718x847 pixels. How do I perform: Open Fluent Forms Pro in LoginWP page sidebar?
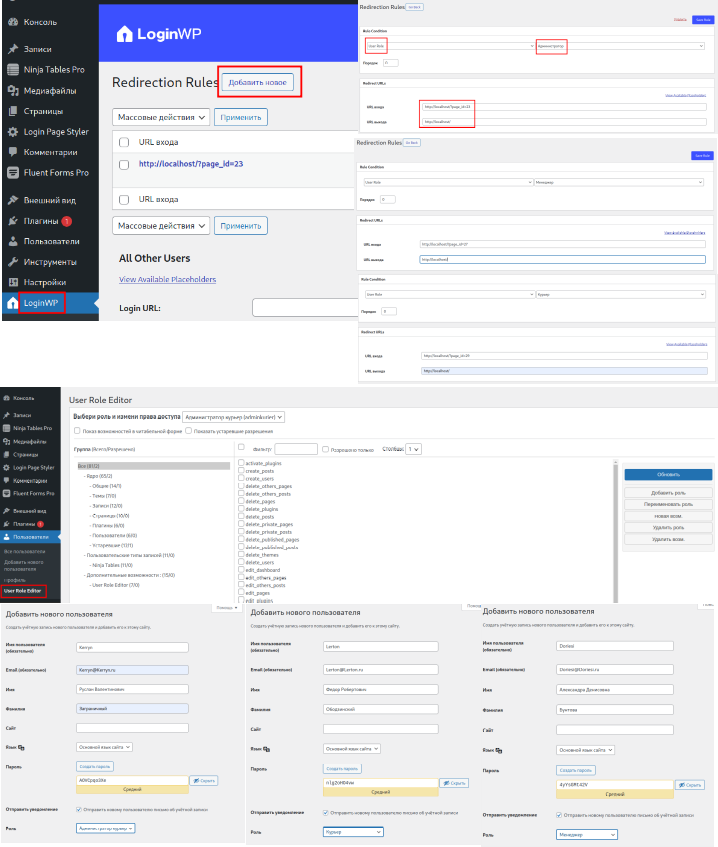tap(56, 173)
